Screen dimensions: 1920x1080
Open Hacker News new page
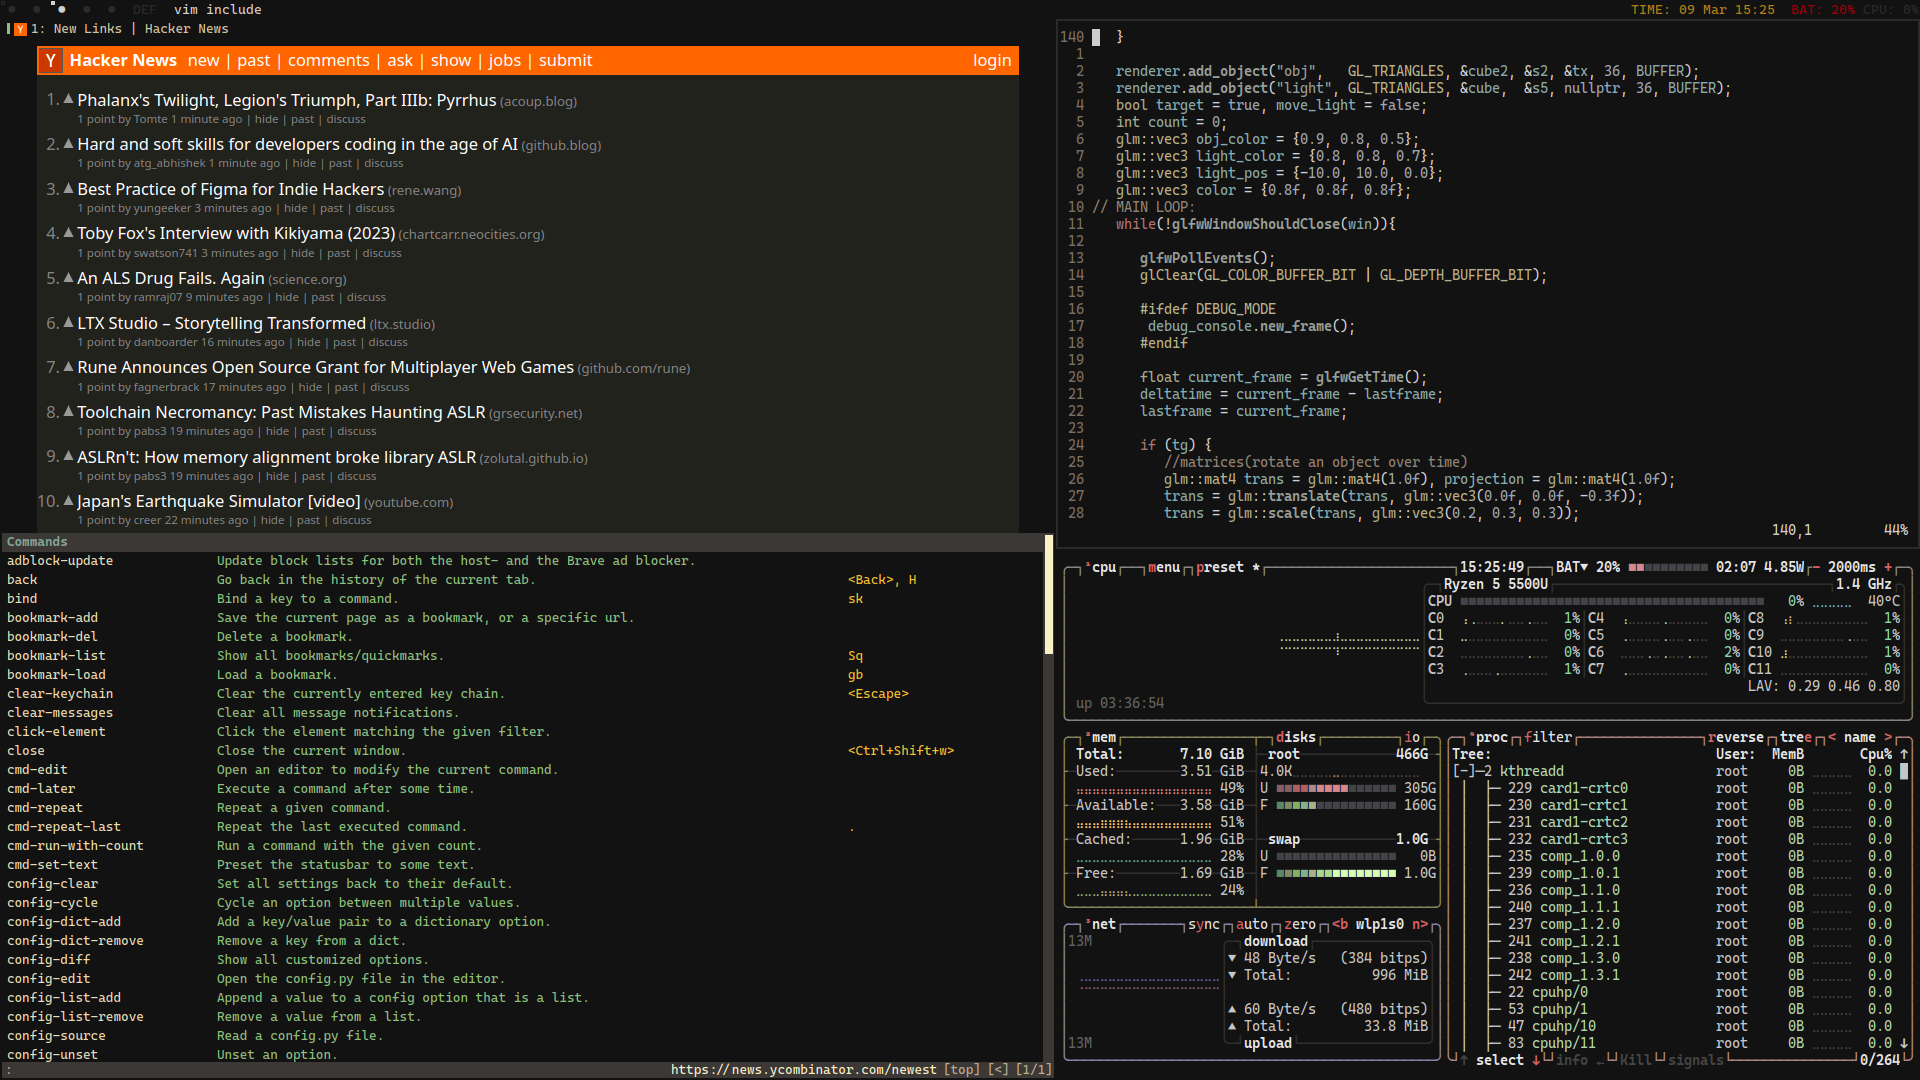click(x=203, y=60)
